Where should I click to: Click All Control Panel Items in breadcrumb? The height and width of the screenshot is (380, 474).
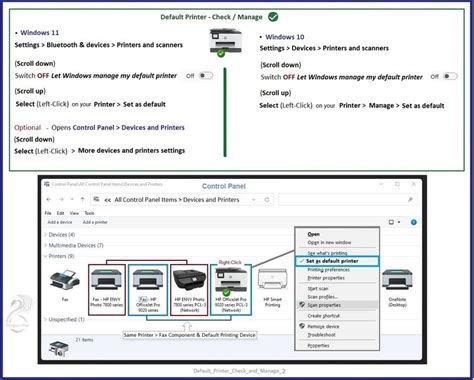point(146,200)
